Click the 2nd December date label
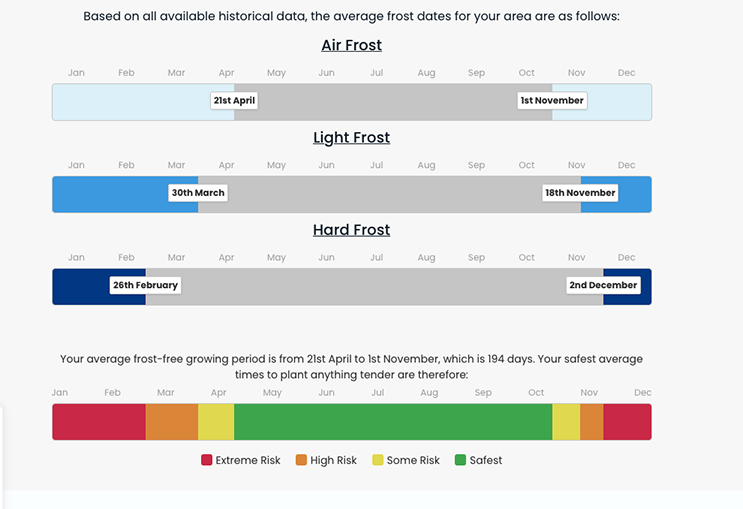Screen dimensions: 743x509 [x=602, y=285]
